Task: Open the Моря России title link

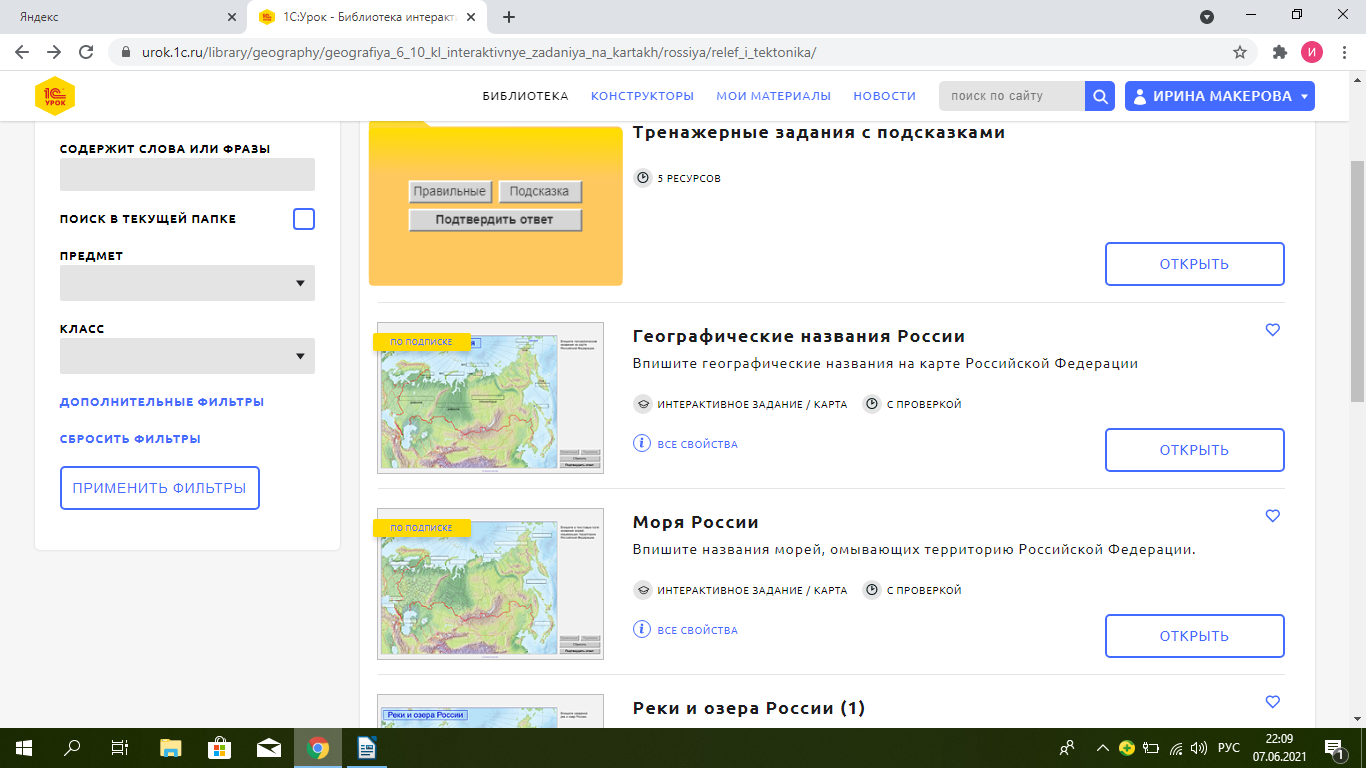Action: (x=696, y=522)
